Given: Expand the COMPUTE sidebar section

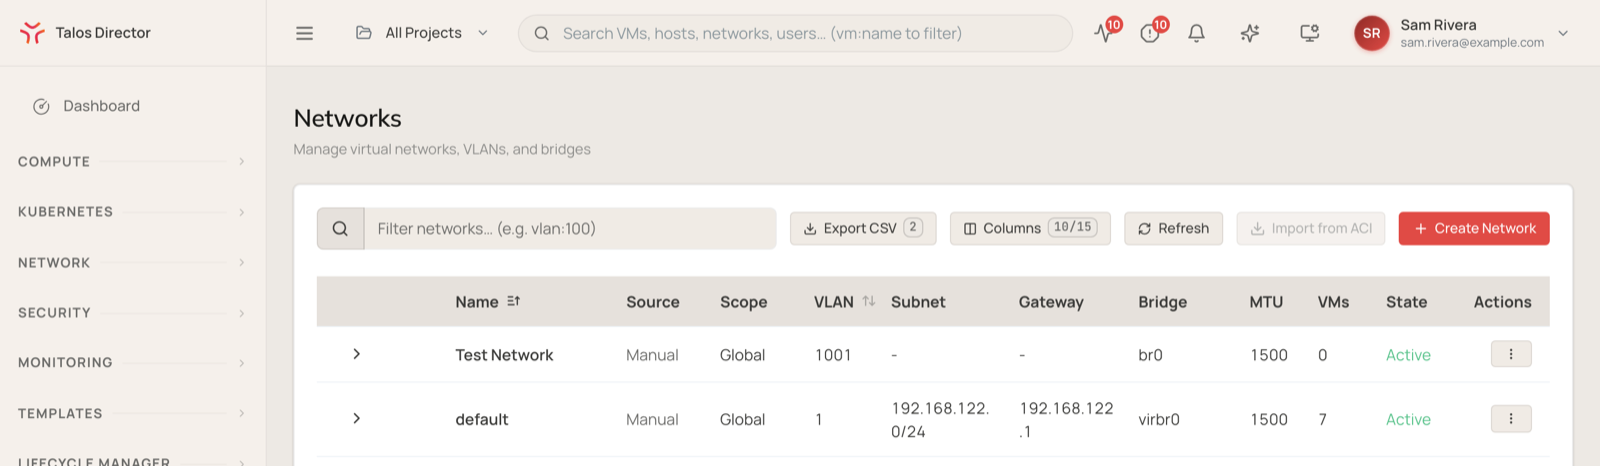Looking at the screenshot, I should pyautogui.click(x=131, y=161).
